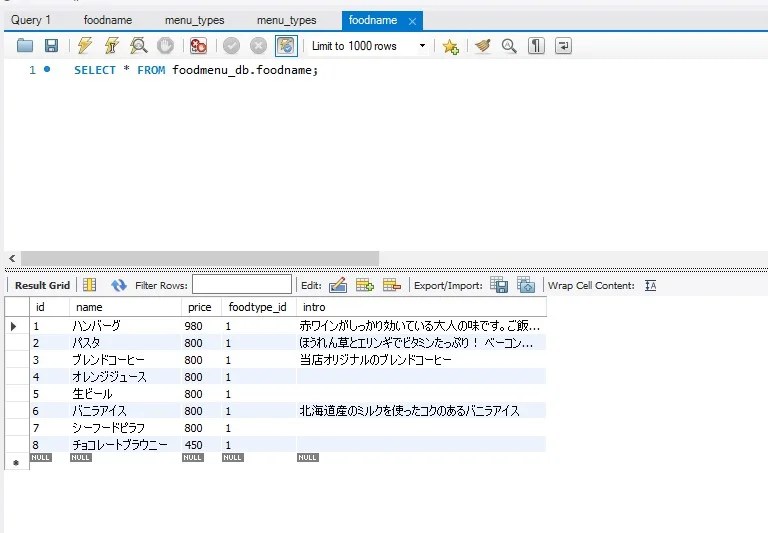This screenshot has height=533, width=768.
Task: Select intro cell starting with ほうれん草
Action: (421, 343)
